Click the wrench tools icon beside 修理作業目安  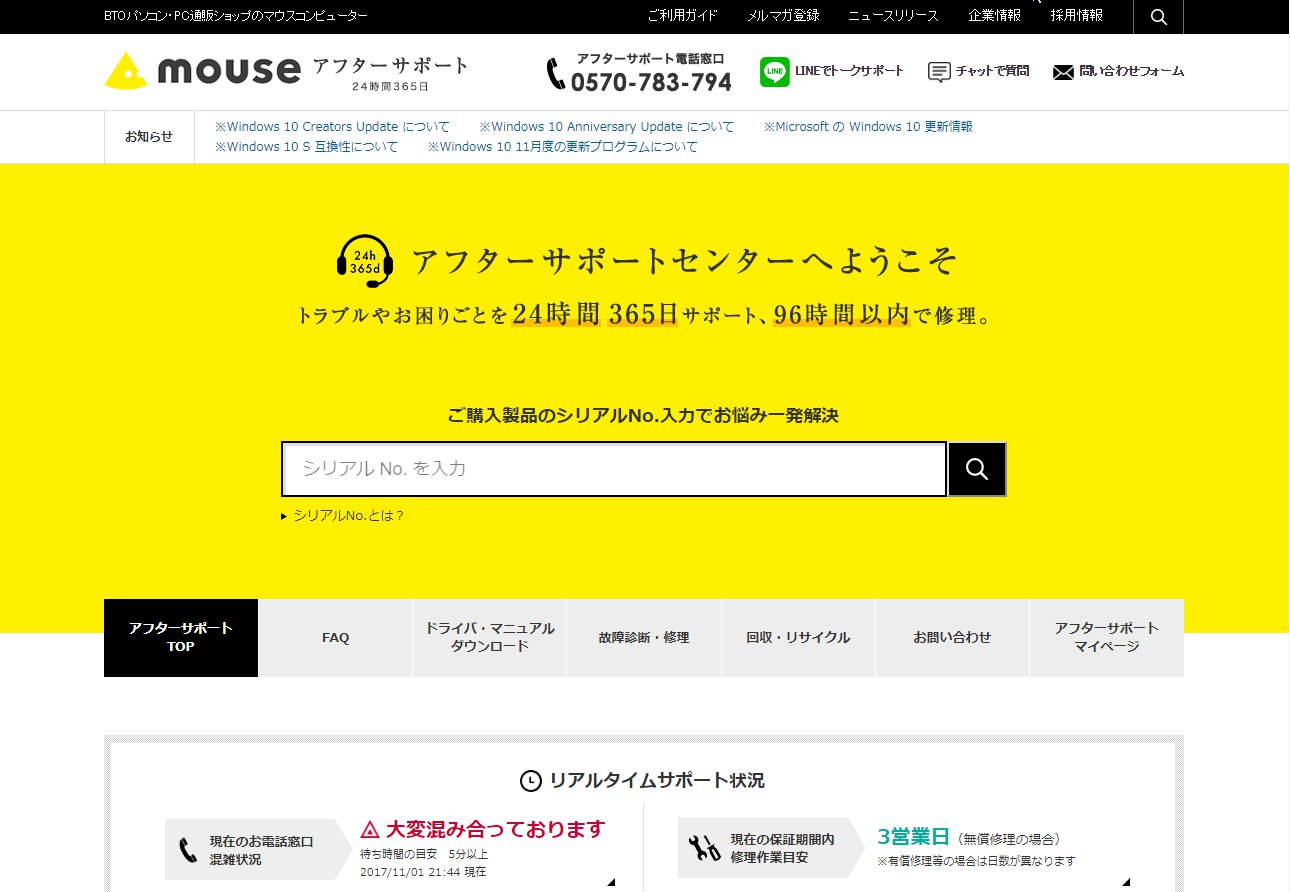(x=704, y=848)
